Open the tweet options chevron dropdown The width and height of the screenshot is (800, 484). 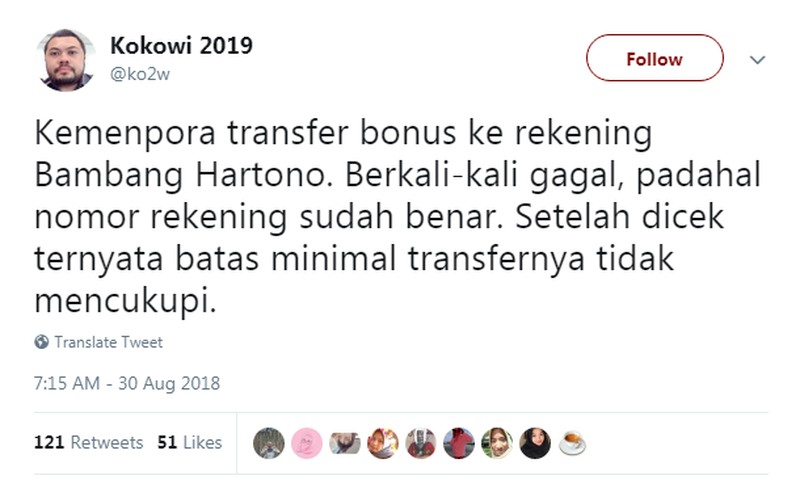(x=758, y=60)
